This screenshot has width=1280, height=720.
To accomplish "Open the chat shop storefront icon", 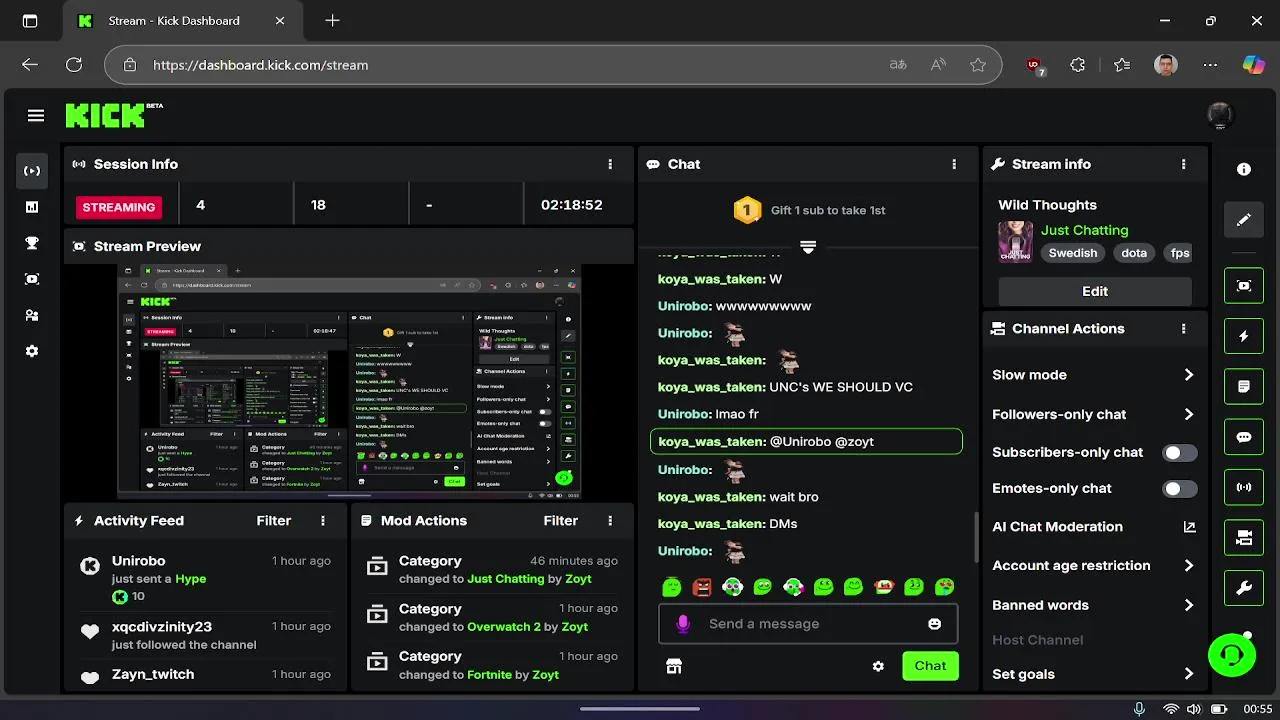I will click(x=674, y=666).
